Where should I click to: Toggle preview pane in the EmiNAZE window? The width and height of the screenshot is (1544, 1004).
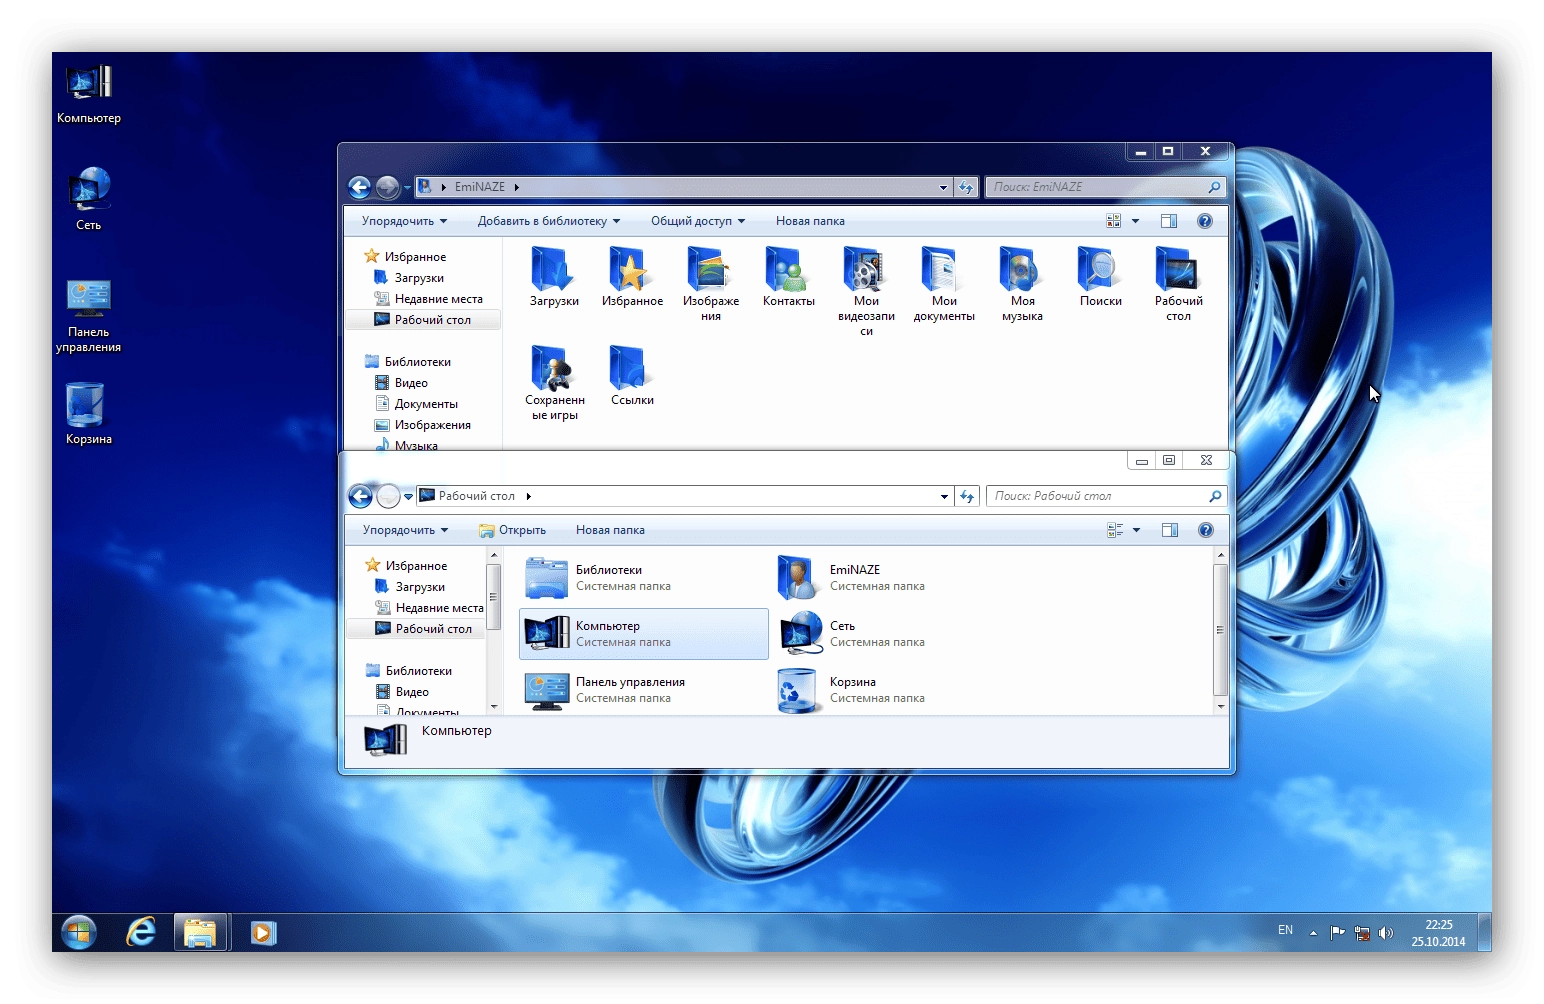point(1169,221)
